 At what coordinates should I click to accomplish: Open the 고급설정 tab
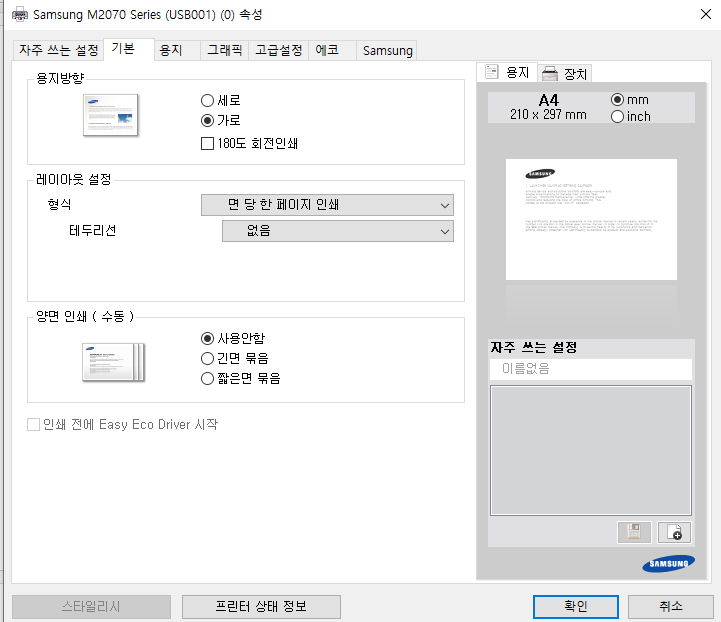click(279, 50)
